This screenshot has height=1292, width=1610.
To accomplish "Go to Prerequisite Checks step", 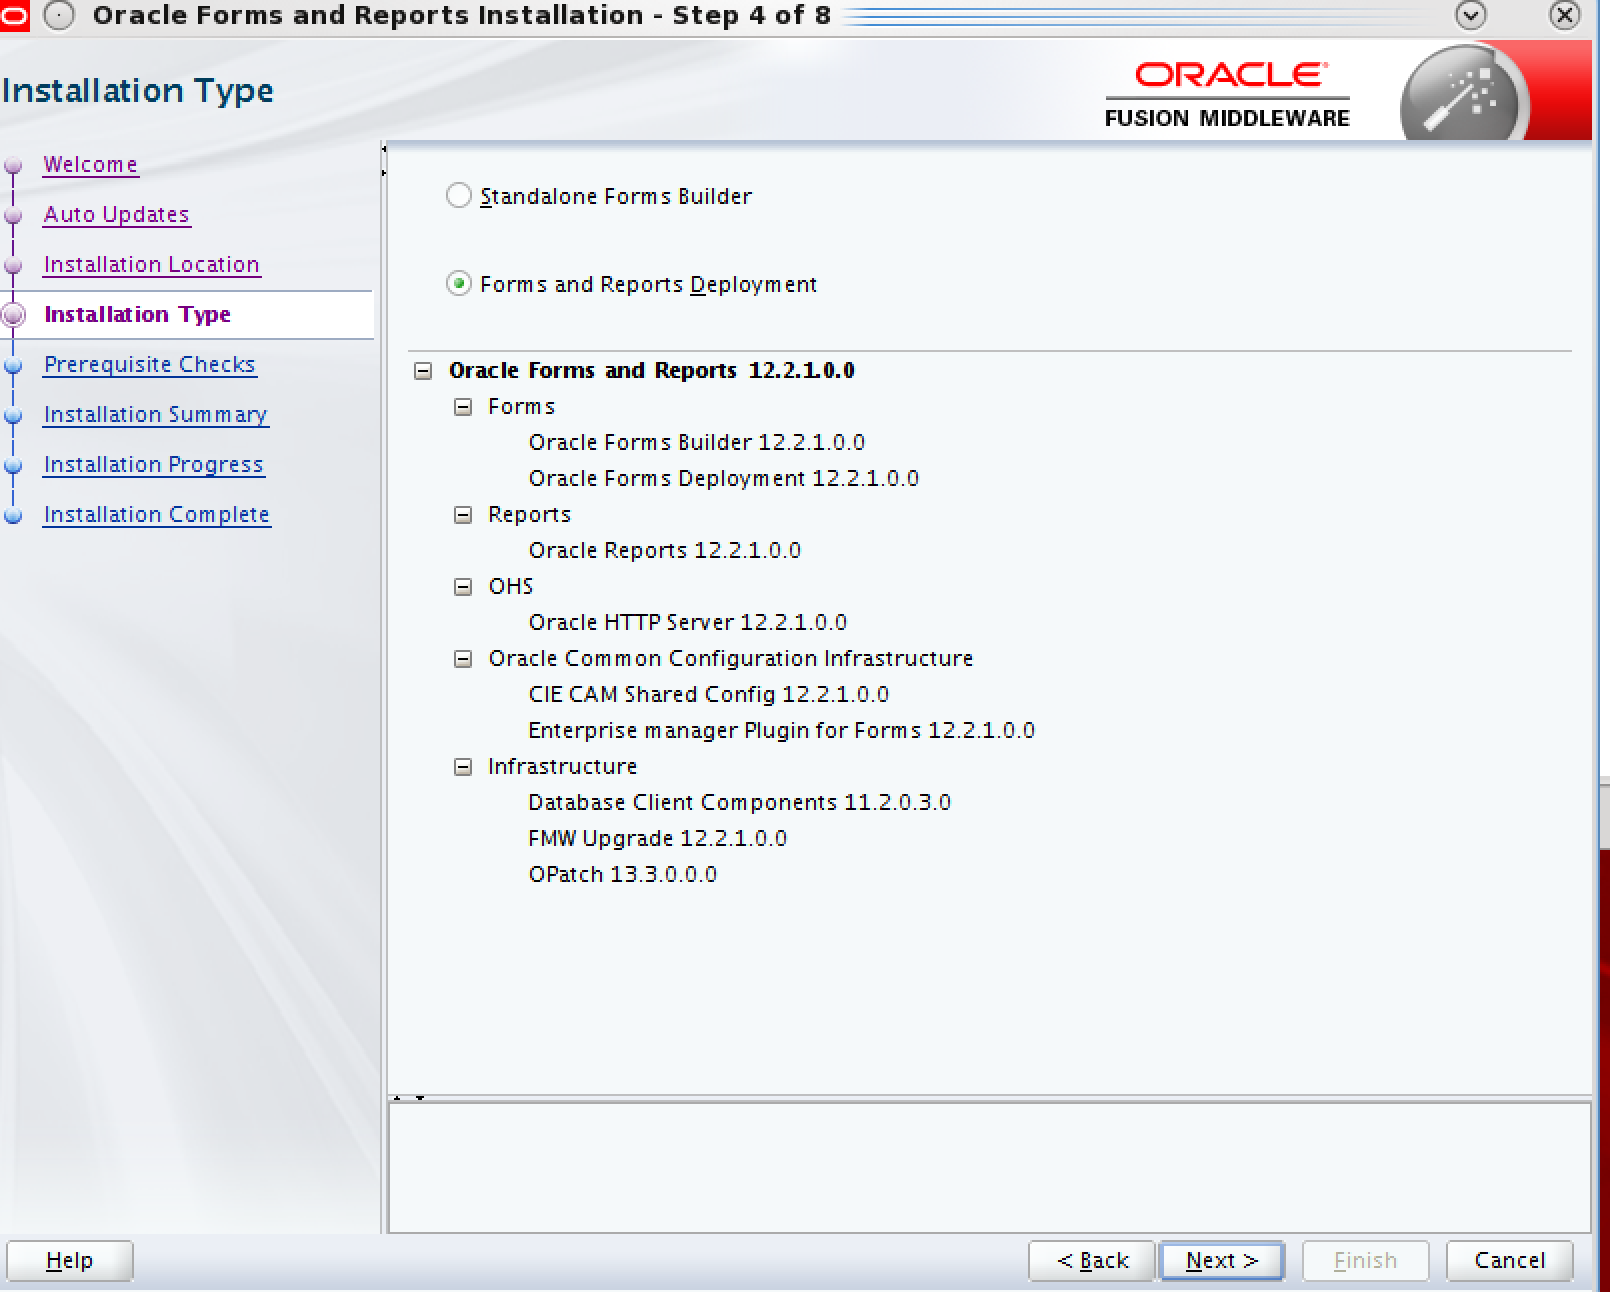I will coord(149,365).
